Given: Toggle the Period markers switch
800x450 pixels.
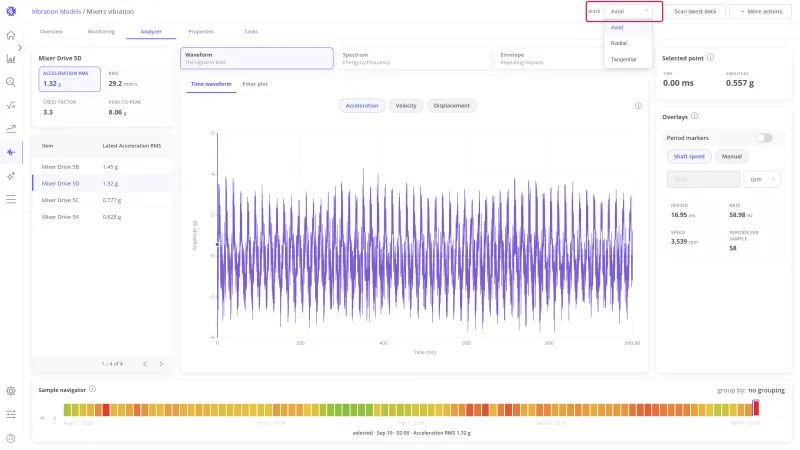Looking at the screenshot, I should 764,138.
